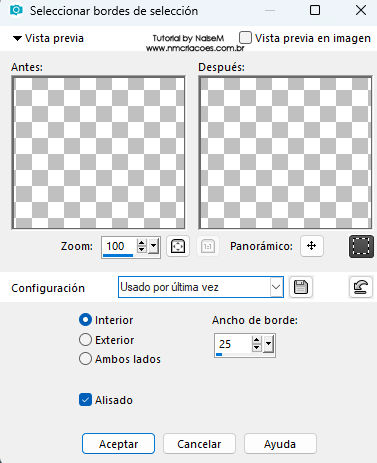
Task: Click the Cancelar button
Action: 199,444
